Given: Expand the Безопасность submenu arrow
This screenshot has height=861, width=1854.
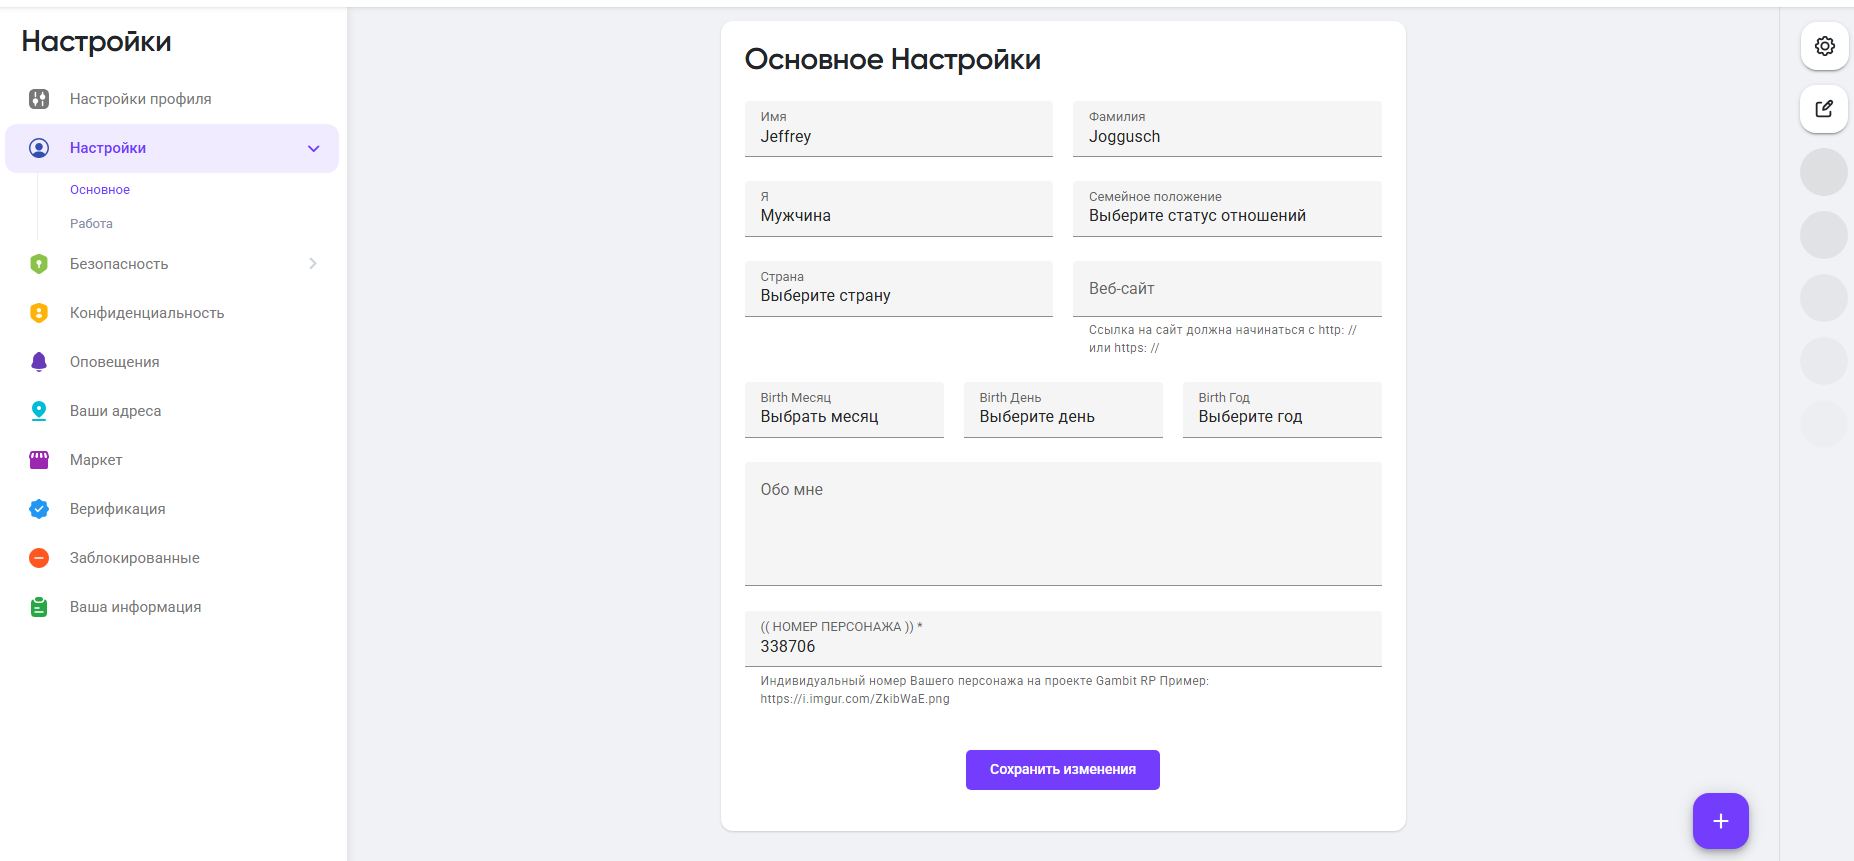Looking at the screenshot, I should 313,264.
